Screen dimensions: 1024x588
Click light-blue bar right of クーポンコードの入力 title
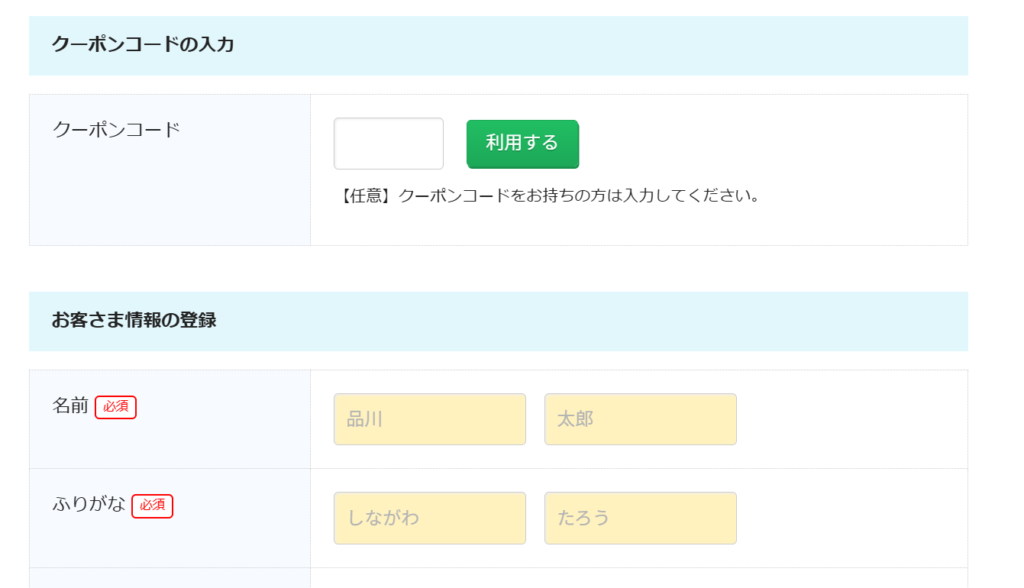(x=600, y=45)
